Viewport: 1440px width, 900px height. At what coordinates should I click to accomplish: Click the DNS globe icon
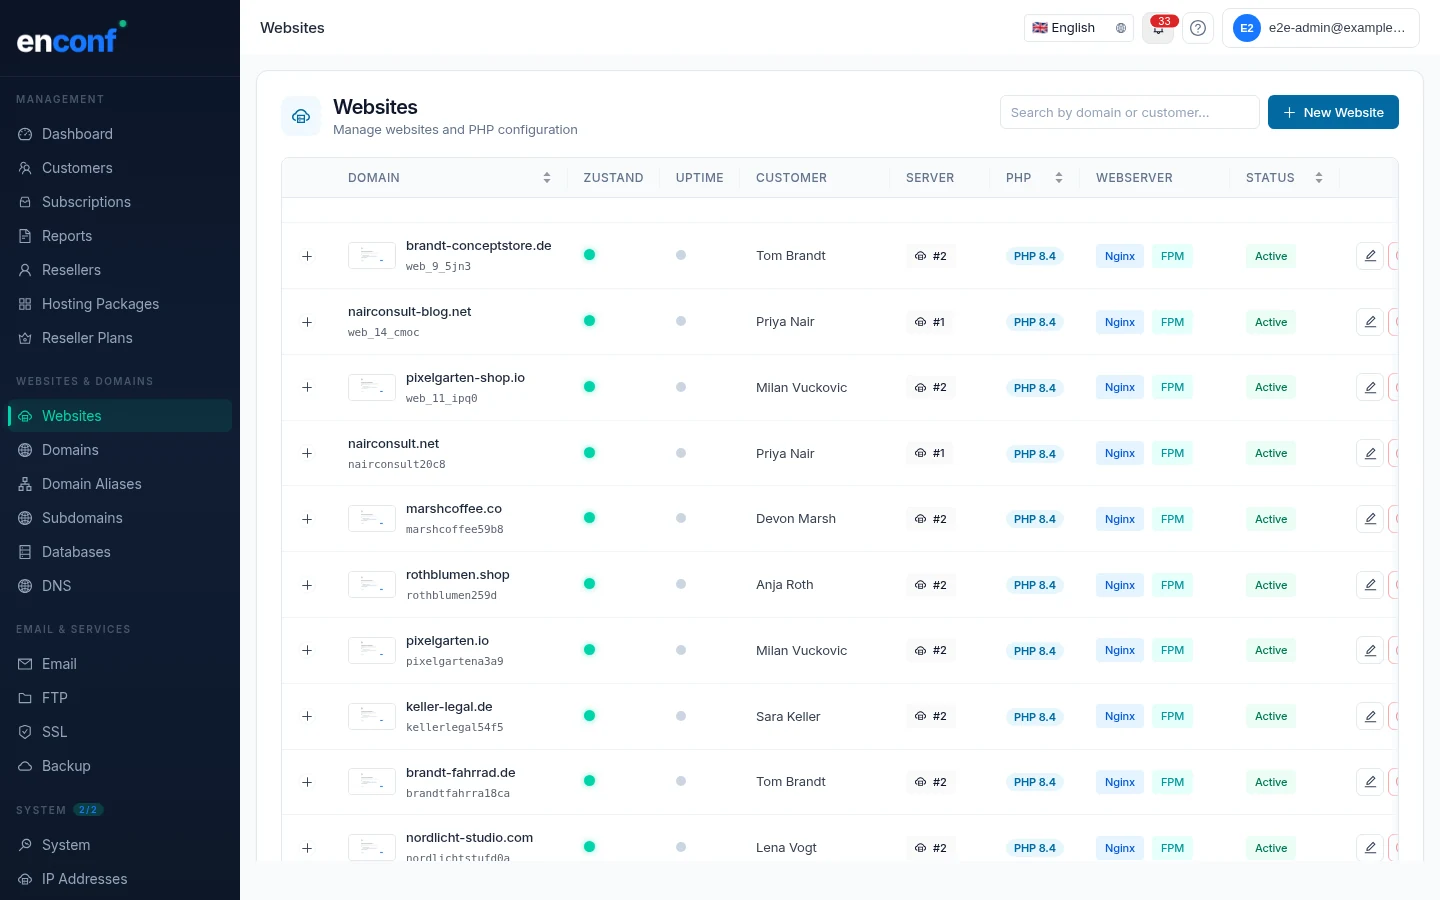pyautogui.click(x=25, y=586)
